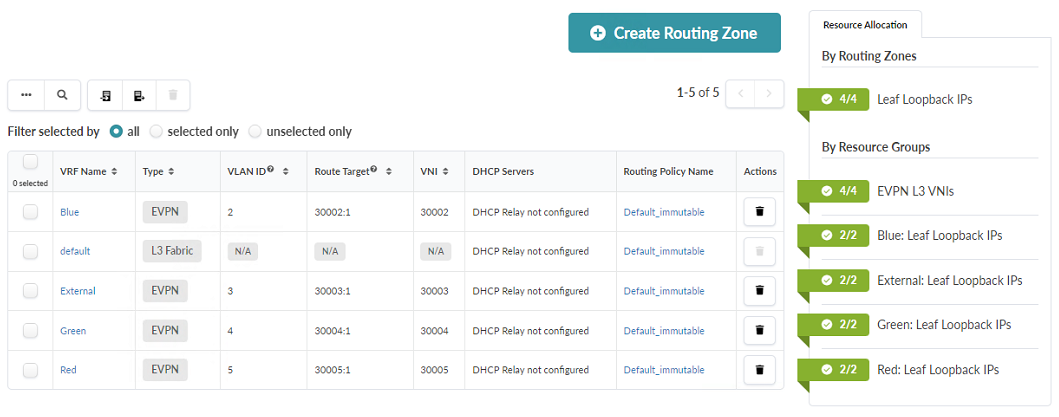This screenshot has height=417, width=1059.
Task: Go to next page of results
Action: coord(768,93)
